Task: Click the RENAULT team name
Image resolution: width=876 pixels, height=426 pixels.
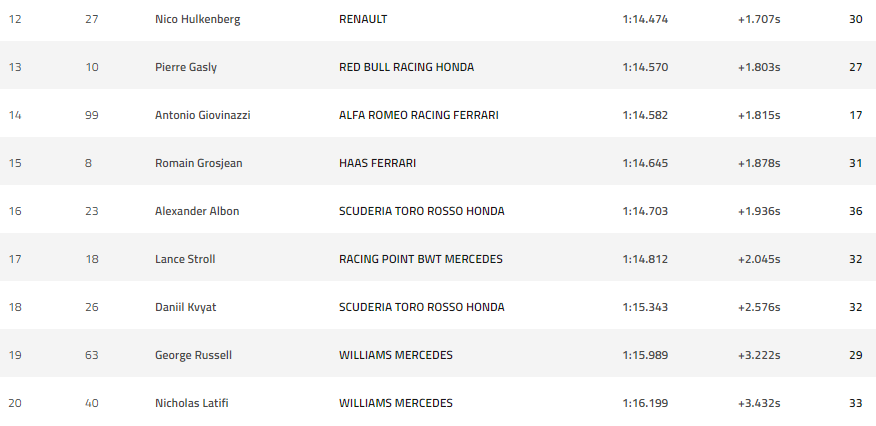Action: click(363, 19)
